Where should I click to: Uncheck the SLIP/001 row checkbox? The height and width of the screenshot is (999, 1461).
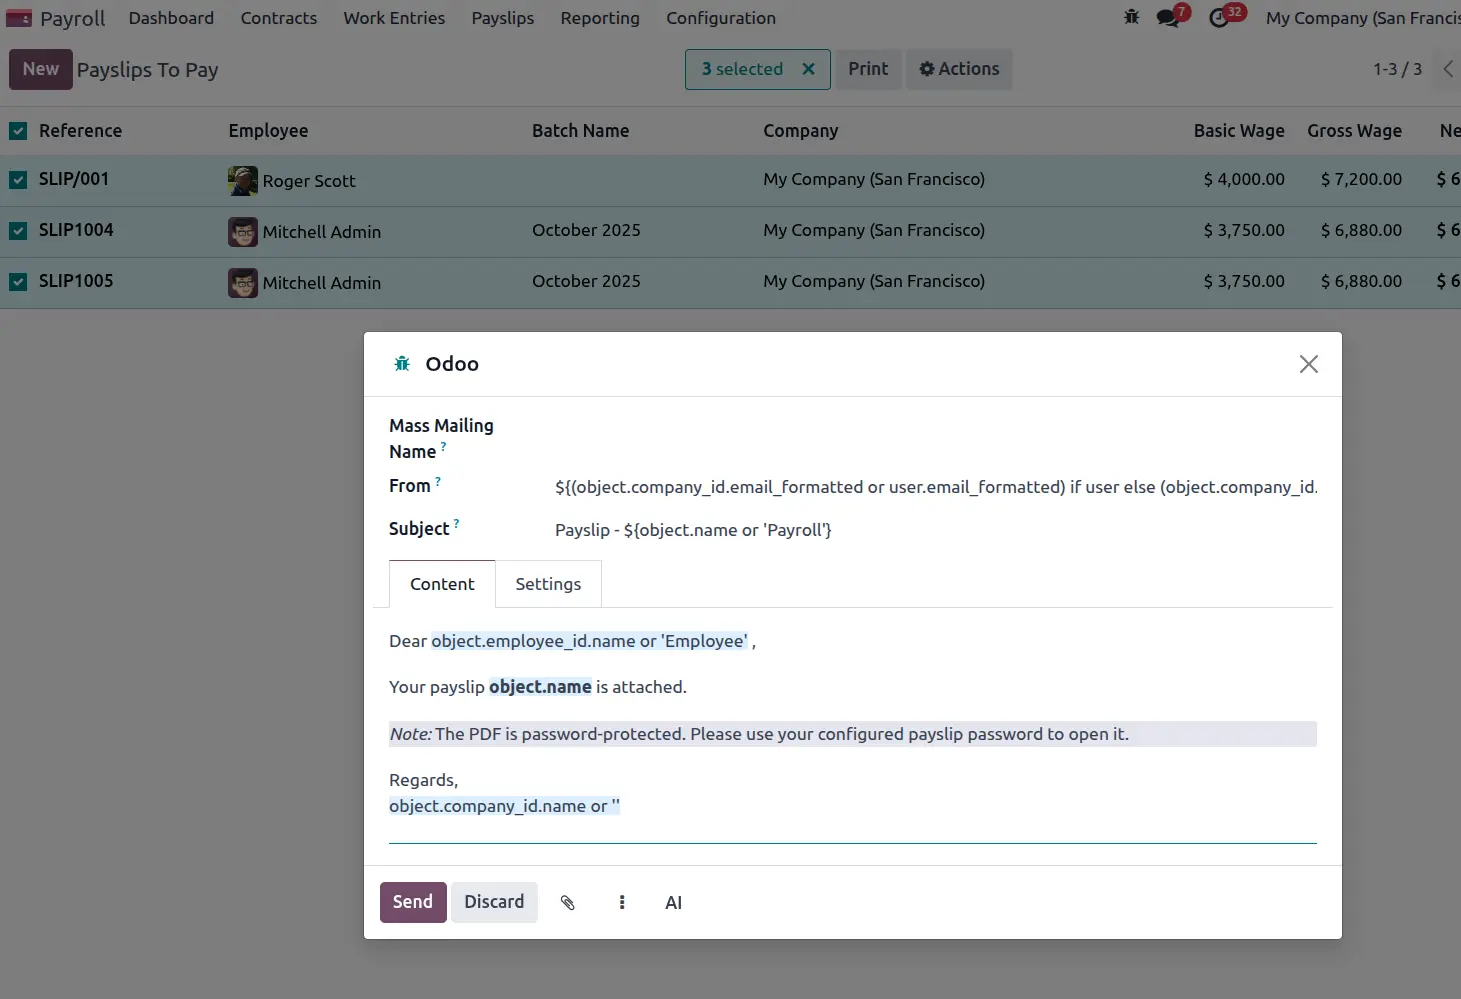(18, 180)
